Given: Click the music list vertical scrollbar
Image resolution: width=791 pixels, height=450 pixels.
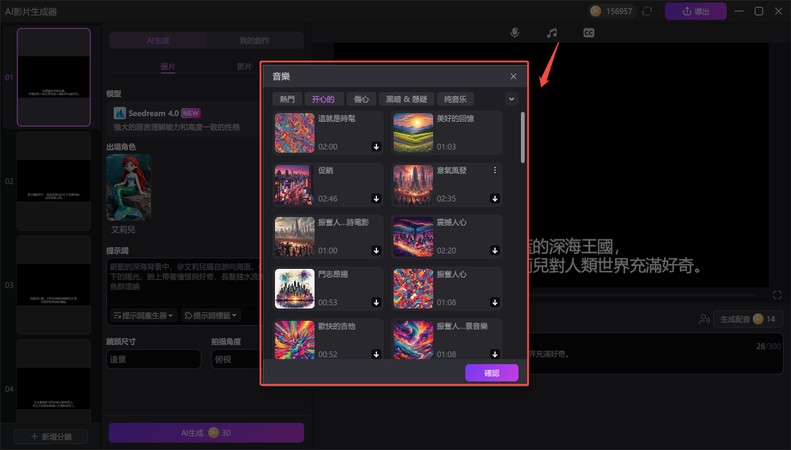Looking at the screenshot, I should click(x=522, y=137).
